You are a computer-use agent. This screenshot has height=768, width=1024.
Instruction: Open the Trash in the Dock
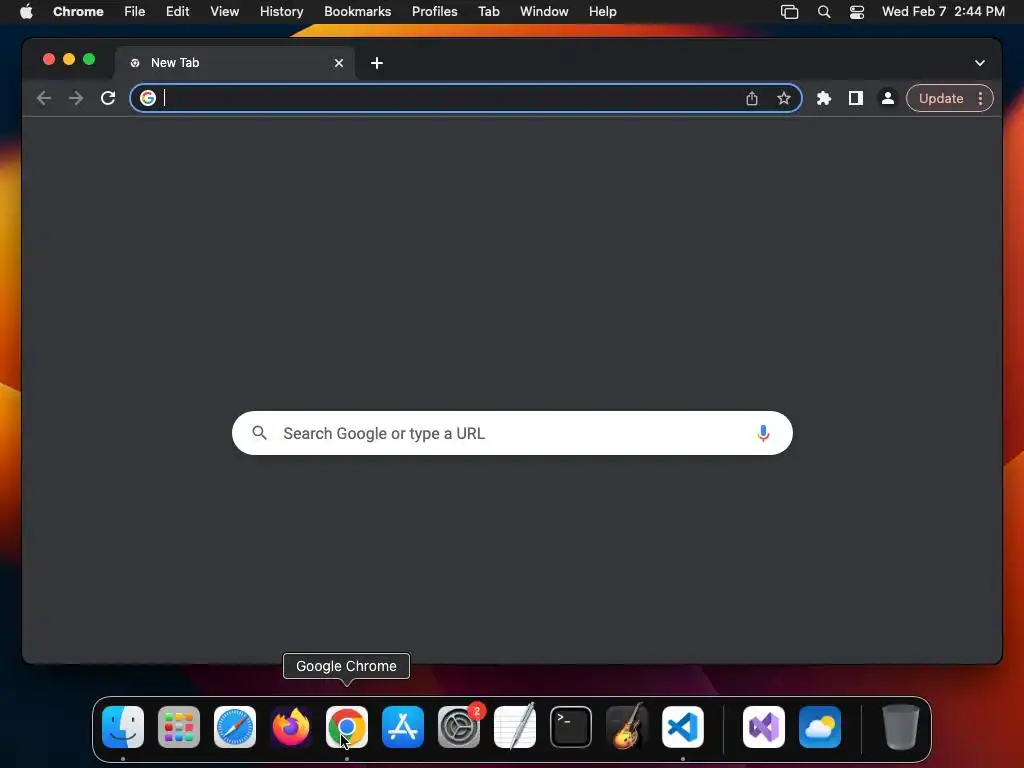(901, 727)
